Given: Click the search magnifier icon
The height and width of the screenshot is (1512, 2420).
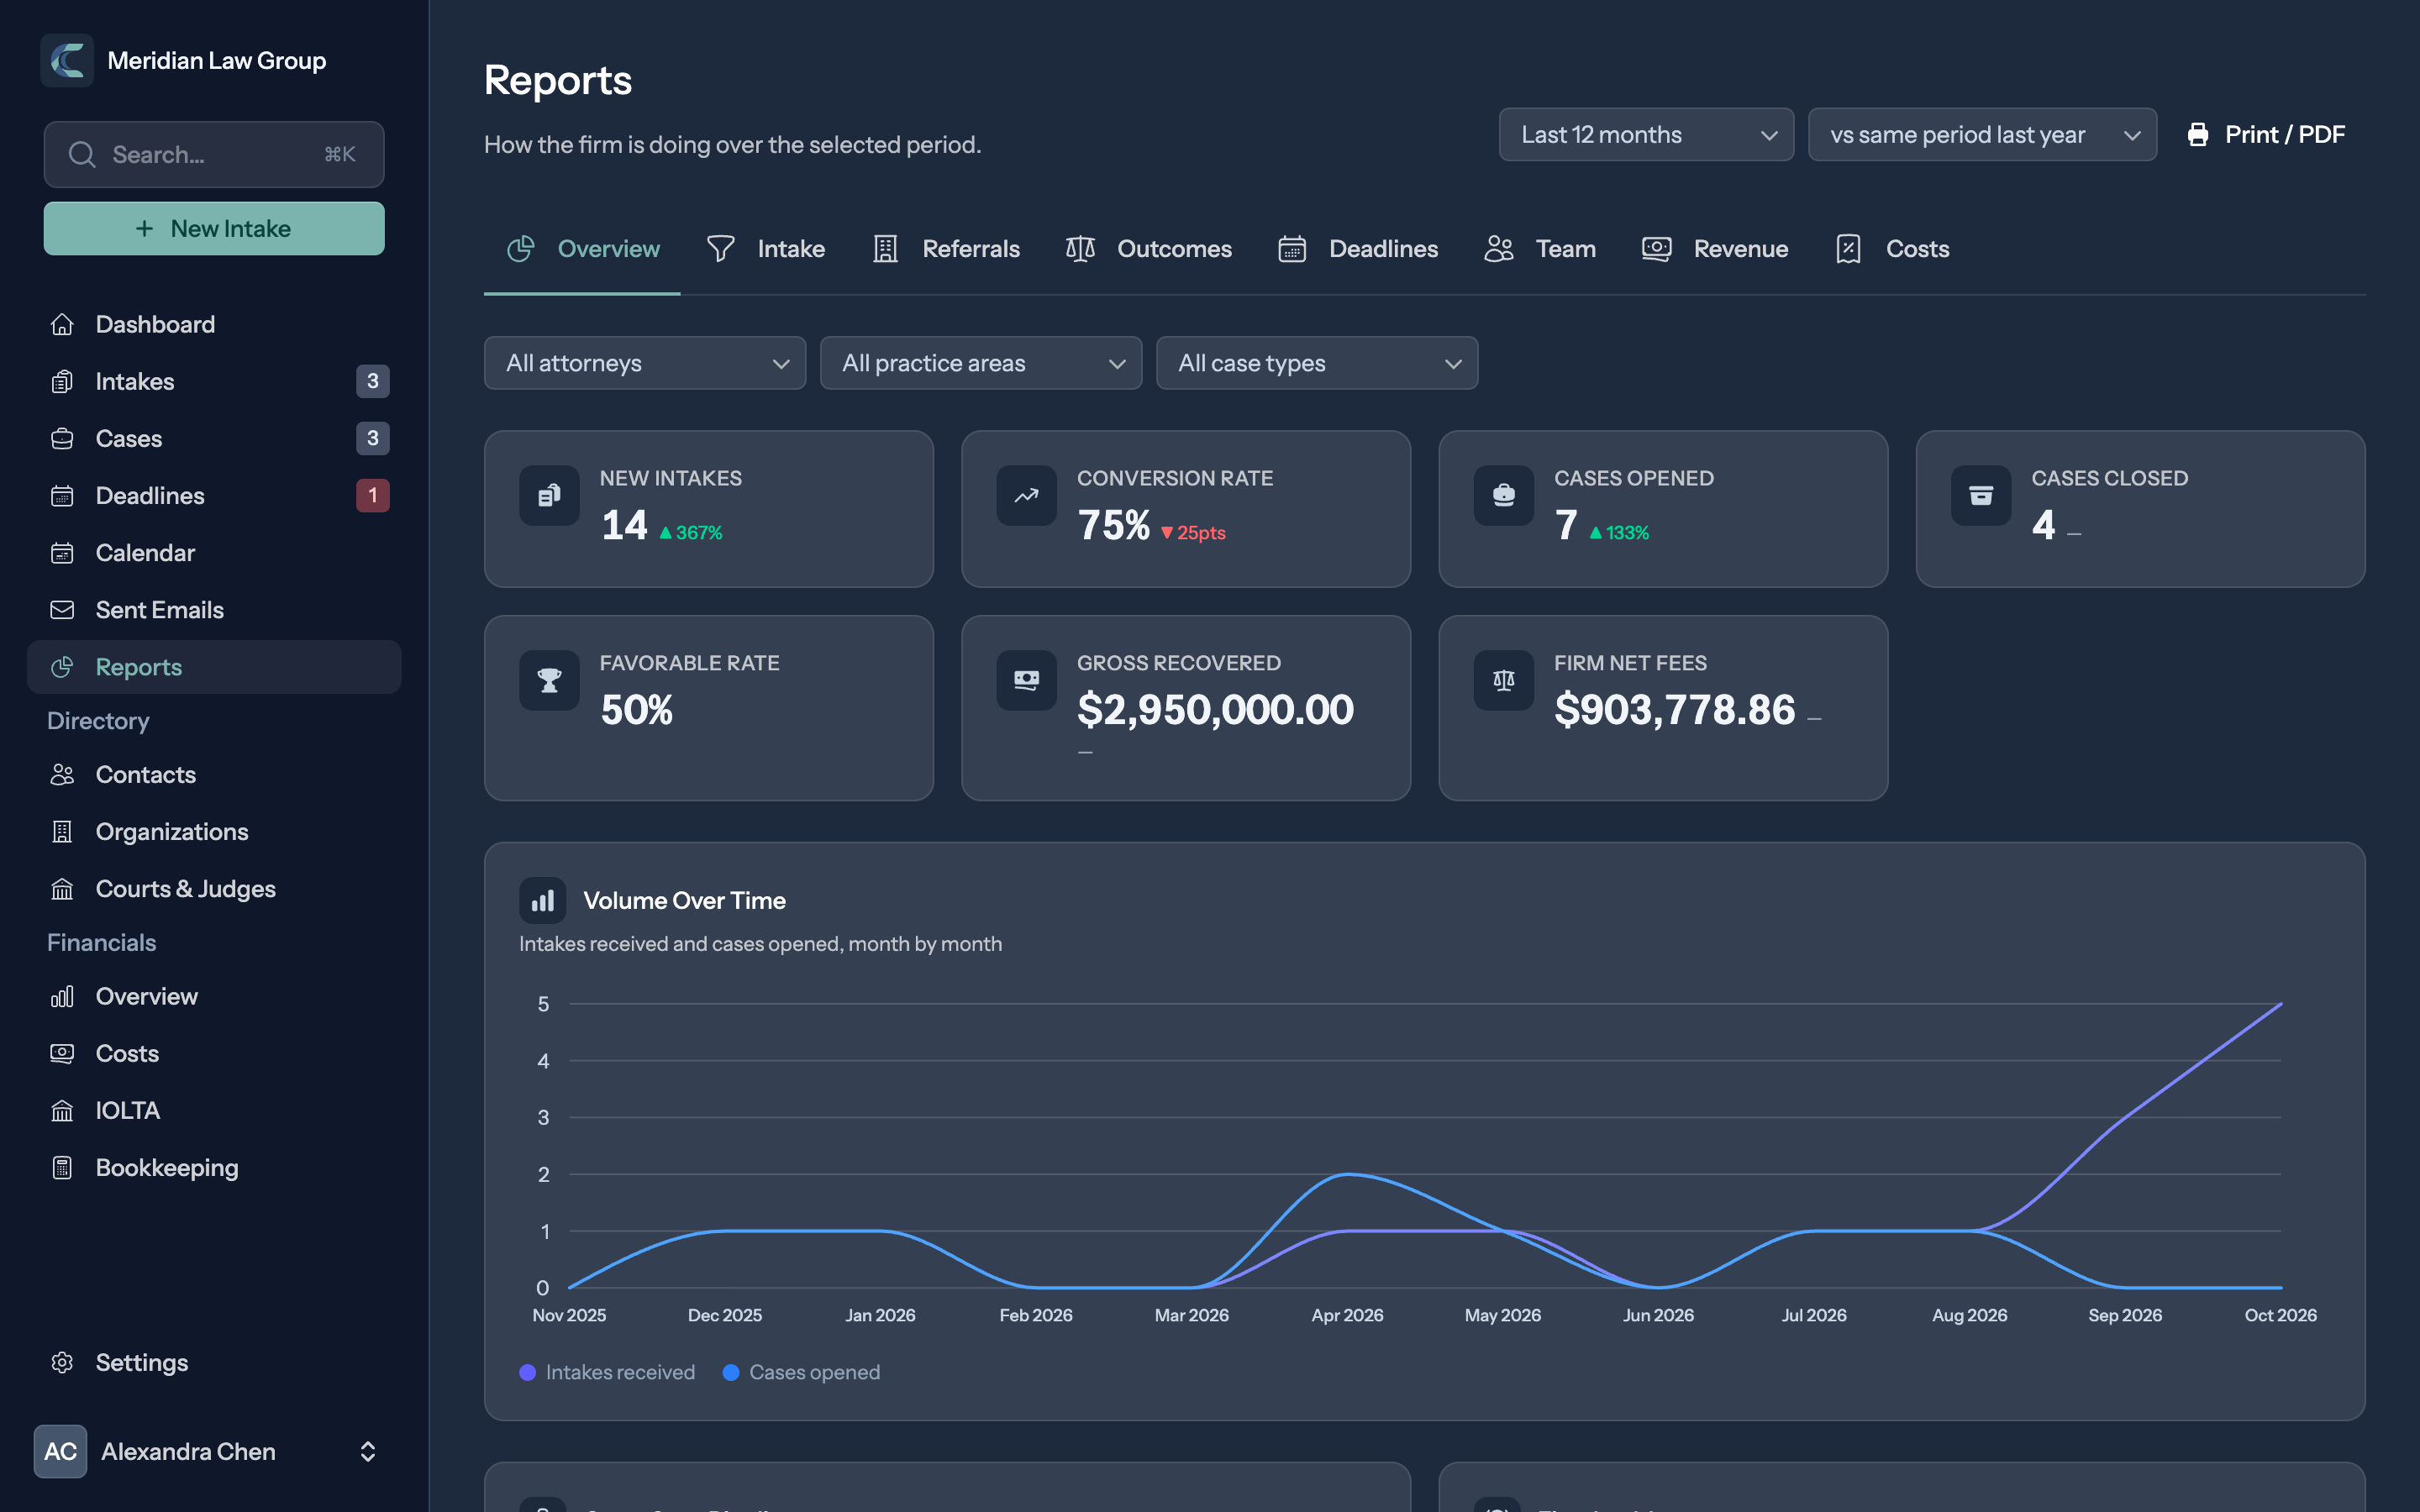Looking at the screenshot, I should 82,155.
